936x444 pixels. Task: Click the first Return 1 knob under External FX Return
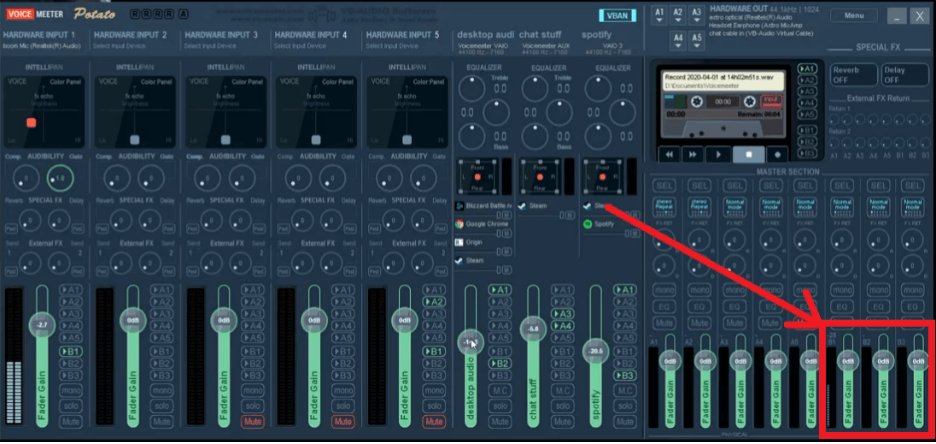833,120
